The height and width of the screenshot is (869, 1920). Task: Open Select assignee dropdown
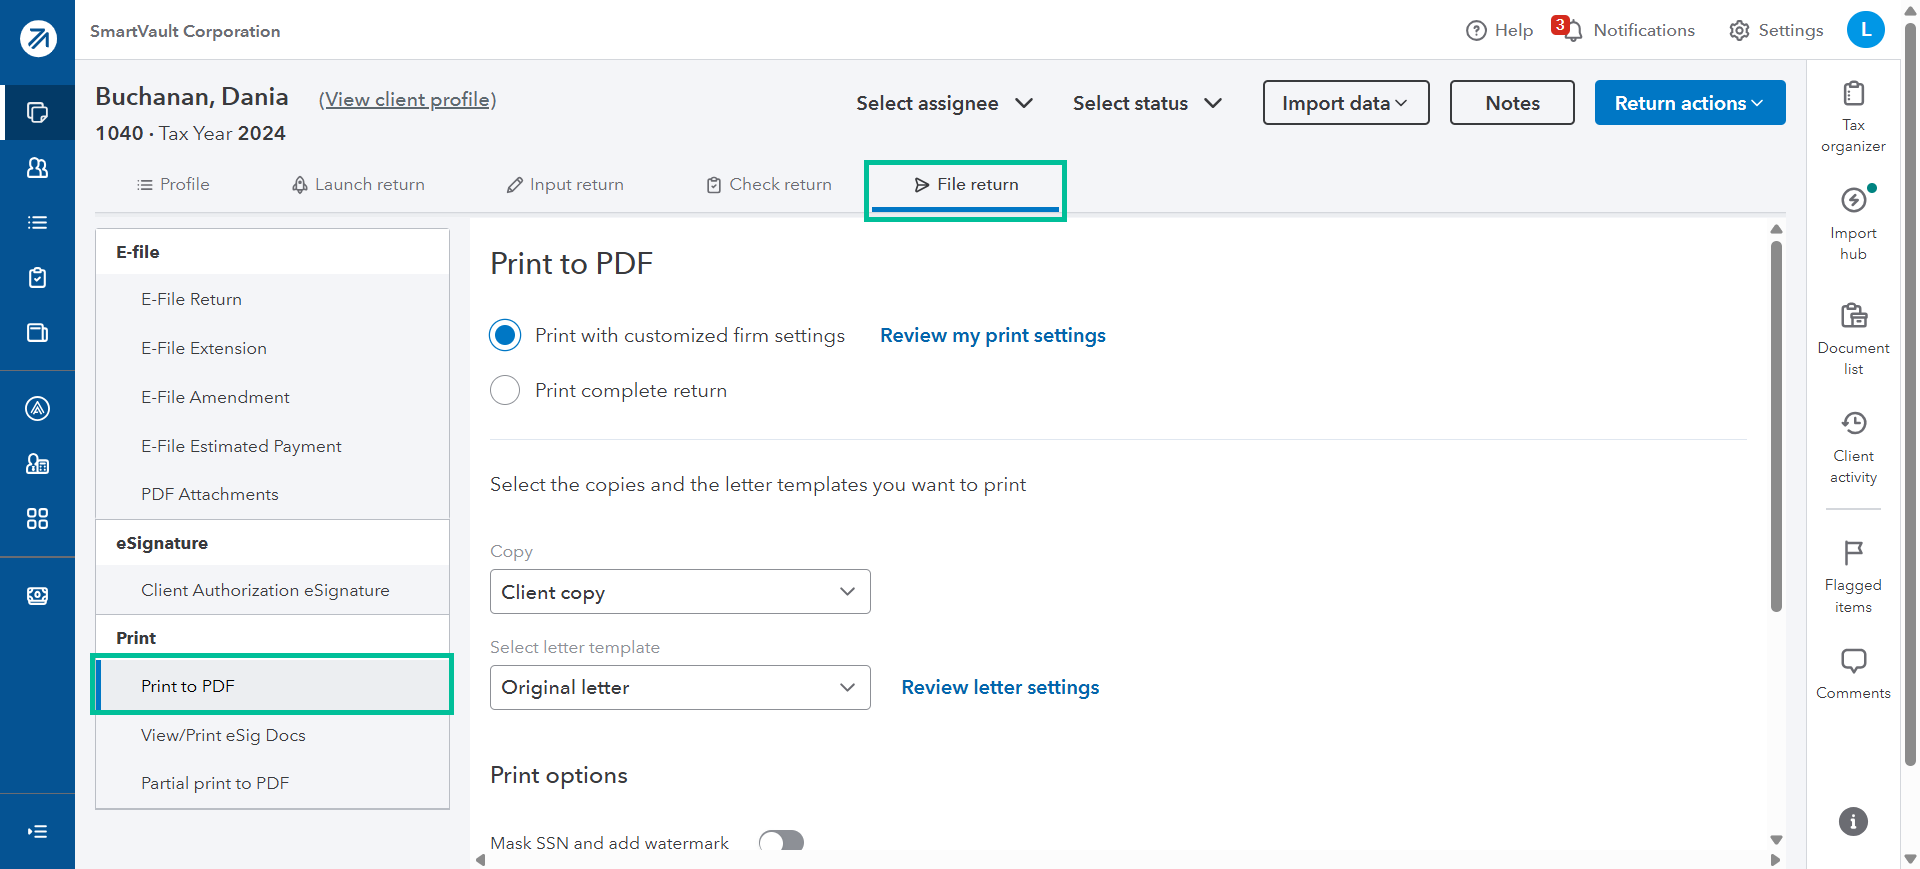tap(944, 103)
